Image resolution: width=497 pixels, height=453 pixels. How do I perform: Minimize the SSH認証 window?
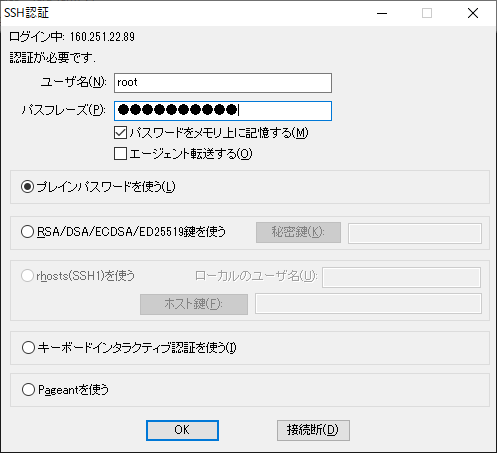(x=382, y=13)
